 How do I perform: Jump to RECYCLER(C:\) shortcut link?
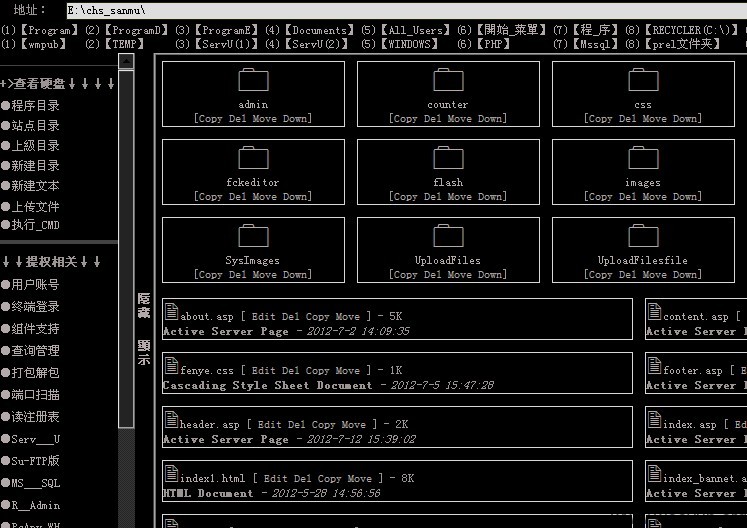(x=692, y=30)
